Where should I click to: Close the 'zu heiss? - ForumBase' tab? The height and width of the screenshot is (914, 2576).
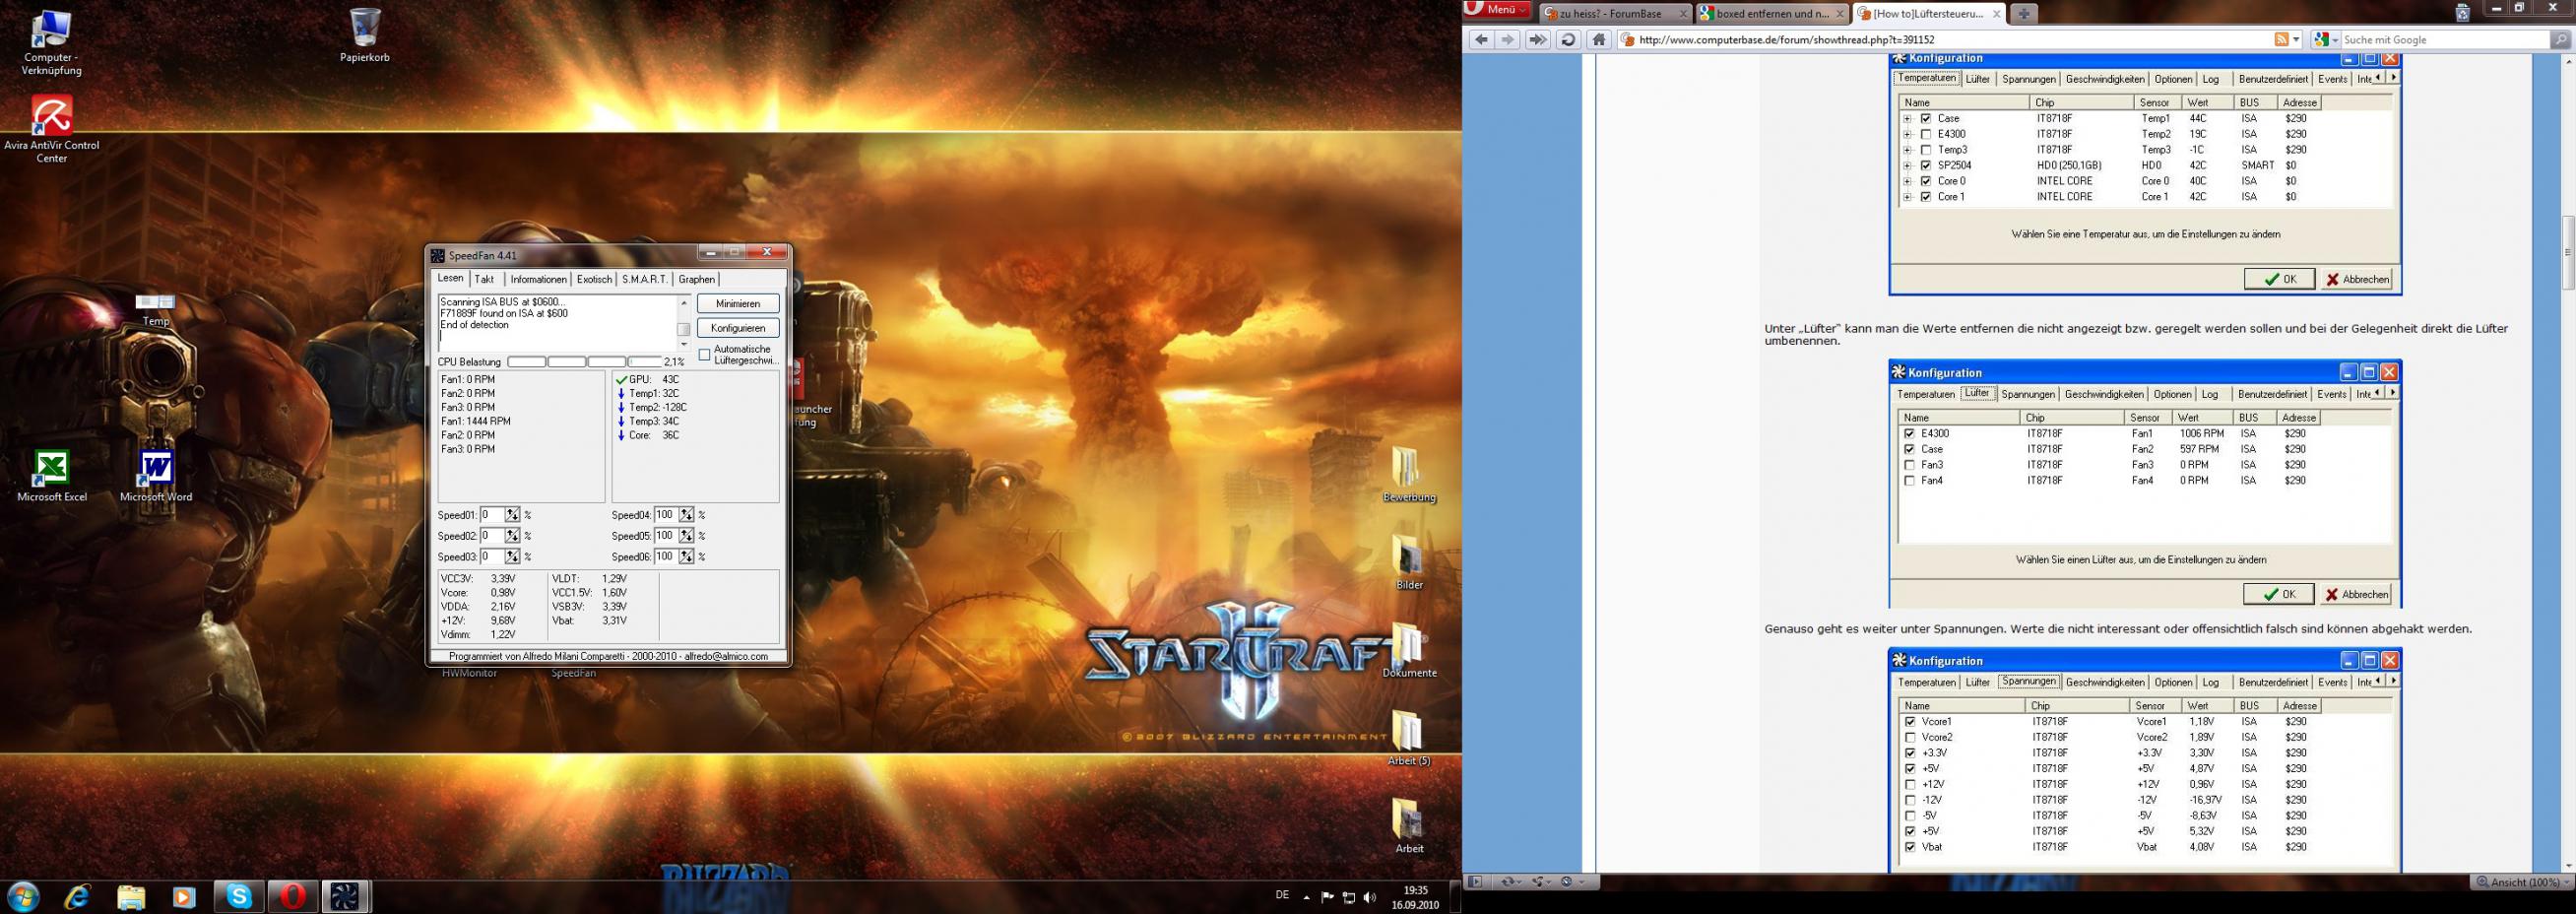[1683, 14]
